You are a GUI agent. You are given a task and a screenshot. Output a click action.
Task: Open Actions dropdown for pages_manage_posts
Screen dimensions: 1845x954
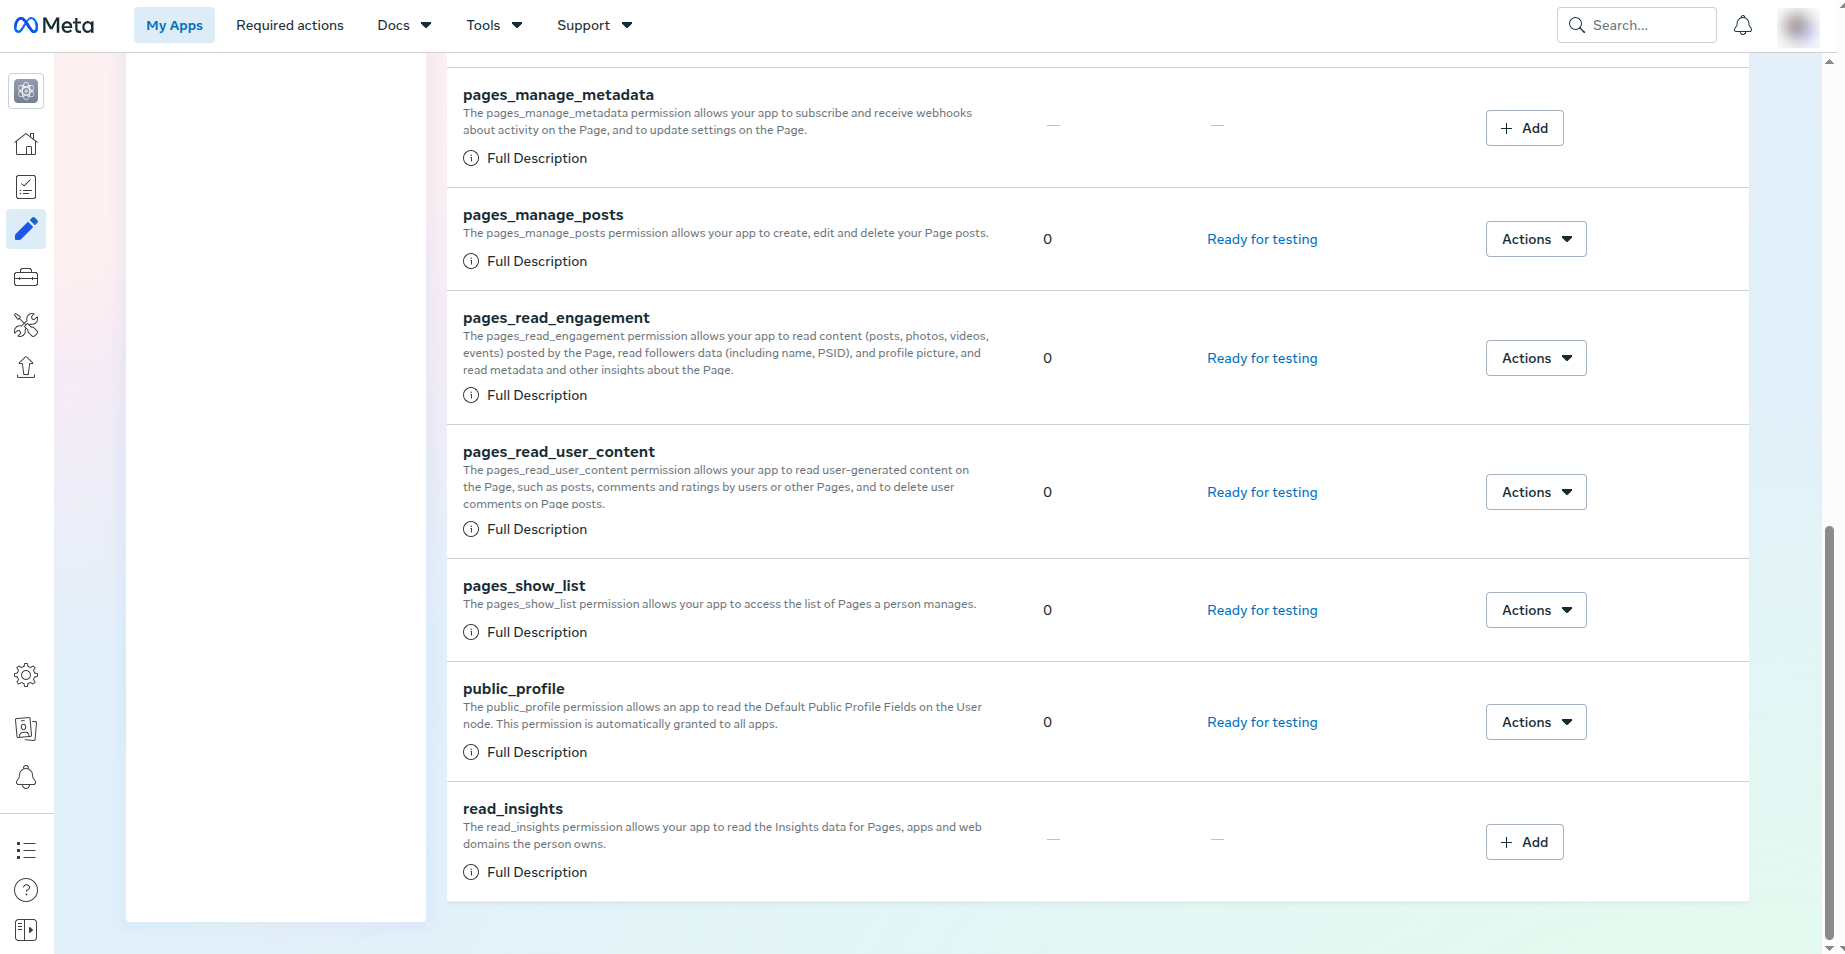pyautogui.click(x=1536, y=239)
